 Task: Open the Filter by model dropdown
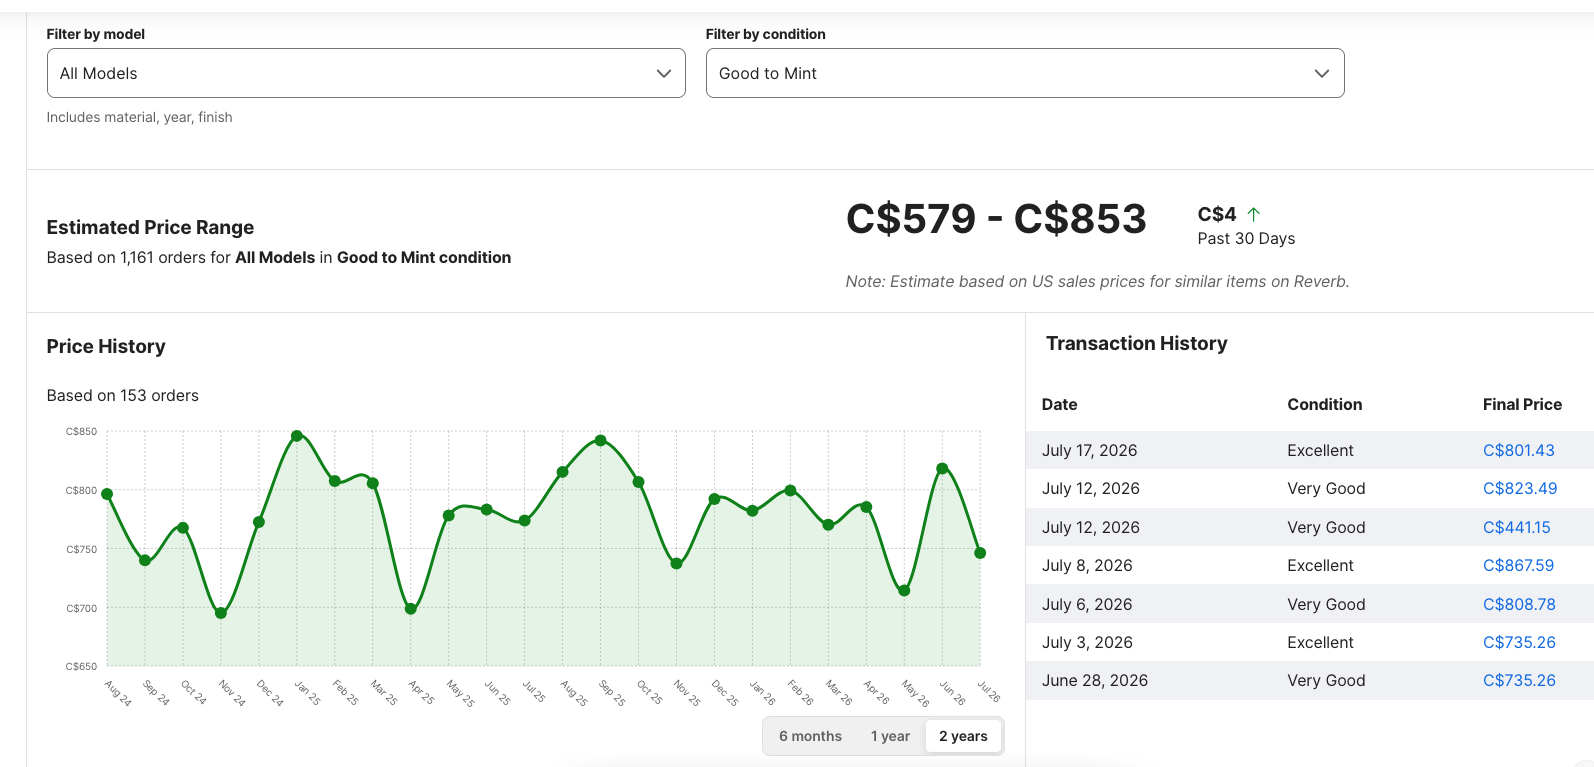366,73
